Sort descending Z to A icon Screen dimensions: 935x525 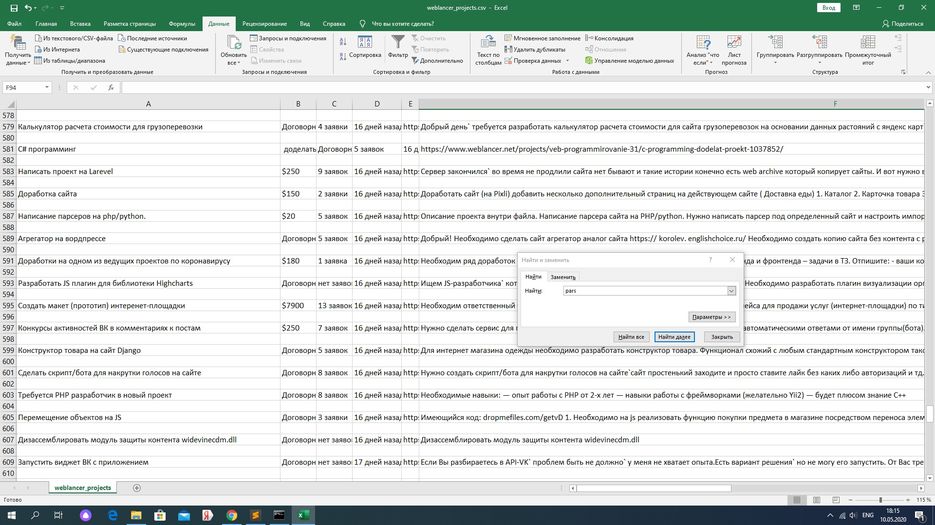point(343,57)
